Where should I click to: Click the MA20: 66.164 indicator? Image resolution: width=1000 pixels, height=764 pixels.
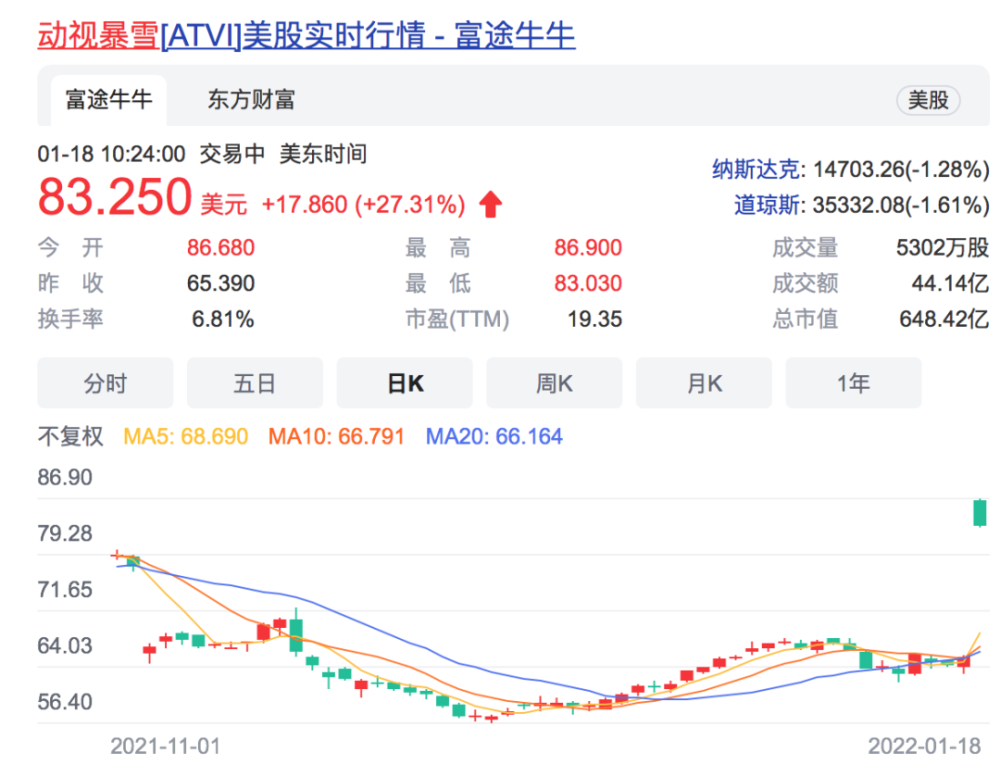point(494,436)
